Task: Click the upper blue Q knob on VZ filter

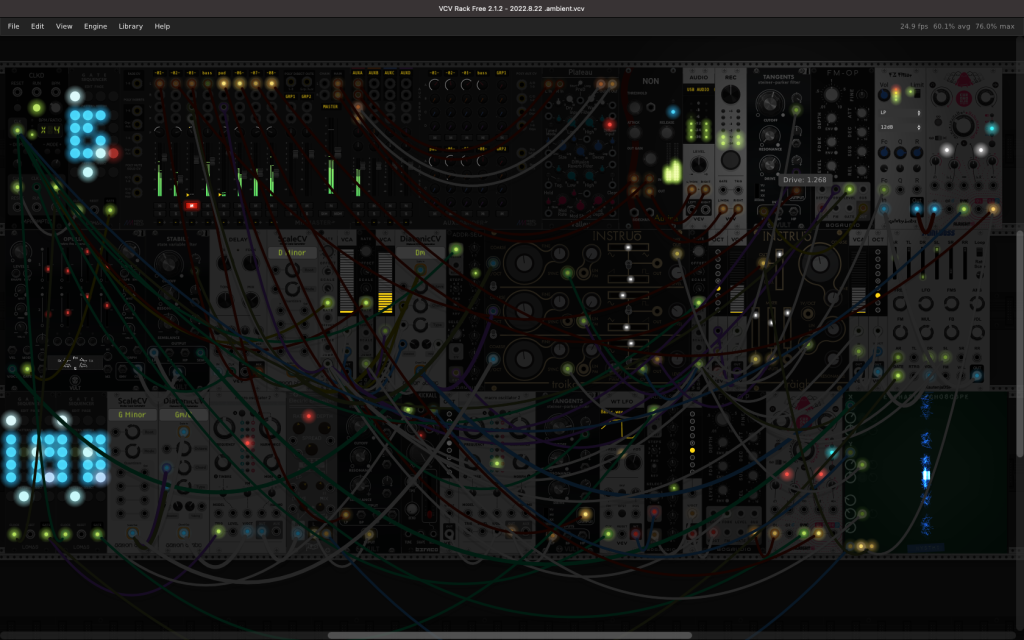Action: [x=900, y=153]
